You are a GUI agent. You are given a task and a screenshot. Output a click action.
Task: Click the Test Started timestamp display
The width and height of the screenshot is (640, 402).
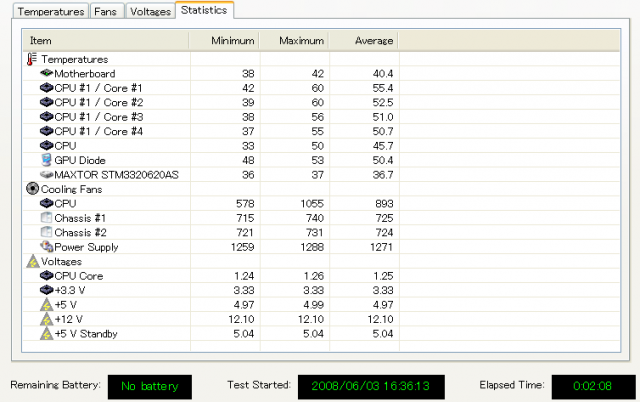[371, 386]
